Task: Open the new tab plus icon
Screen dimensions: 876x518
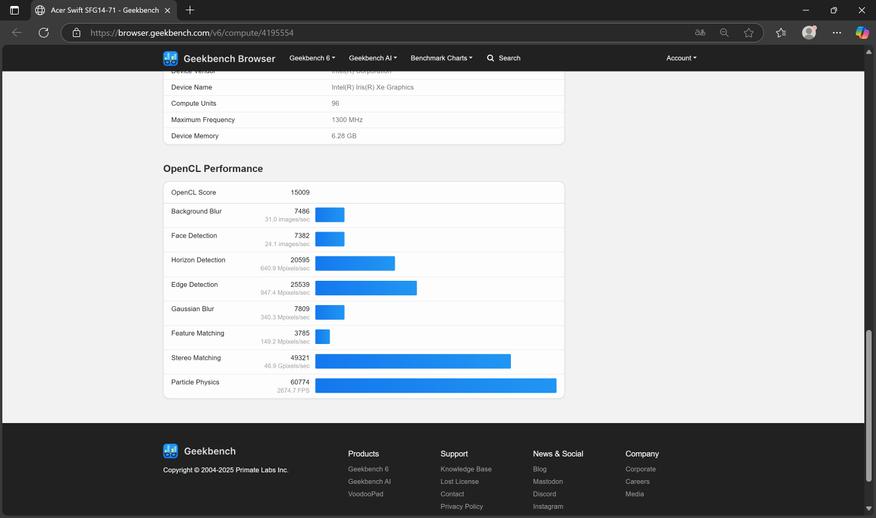Action: [190, 10]
